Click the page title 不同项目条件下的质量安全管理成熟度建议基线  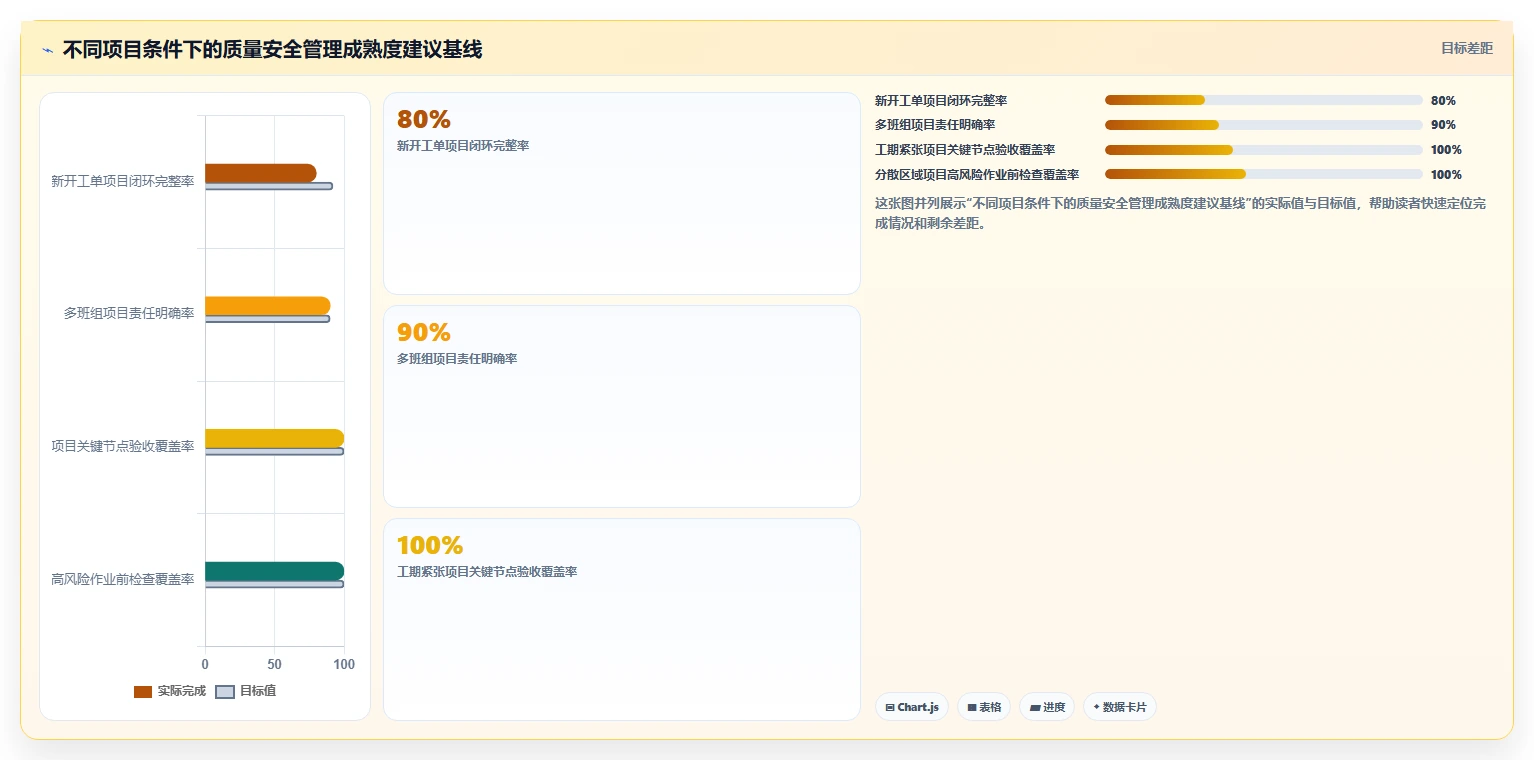click(272, 49)
